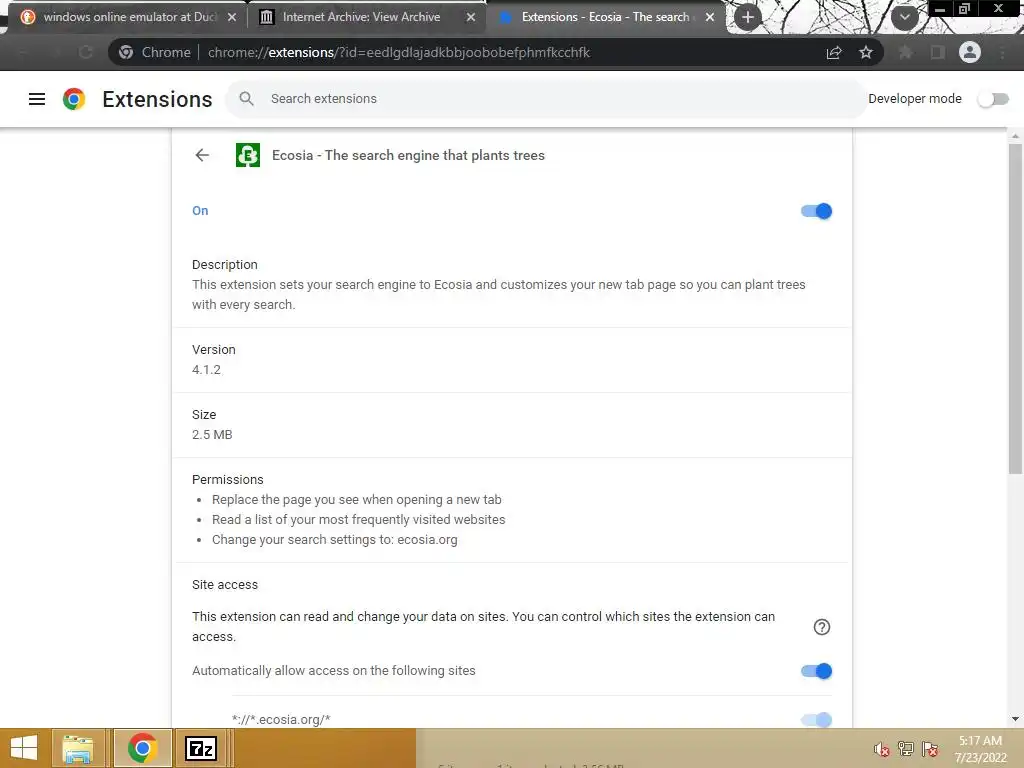Click the search magnifier icon
This screenshot has width=1024, height=768.
click(x=246, y=99)
